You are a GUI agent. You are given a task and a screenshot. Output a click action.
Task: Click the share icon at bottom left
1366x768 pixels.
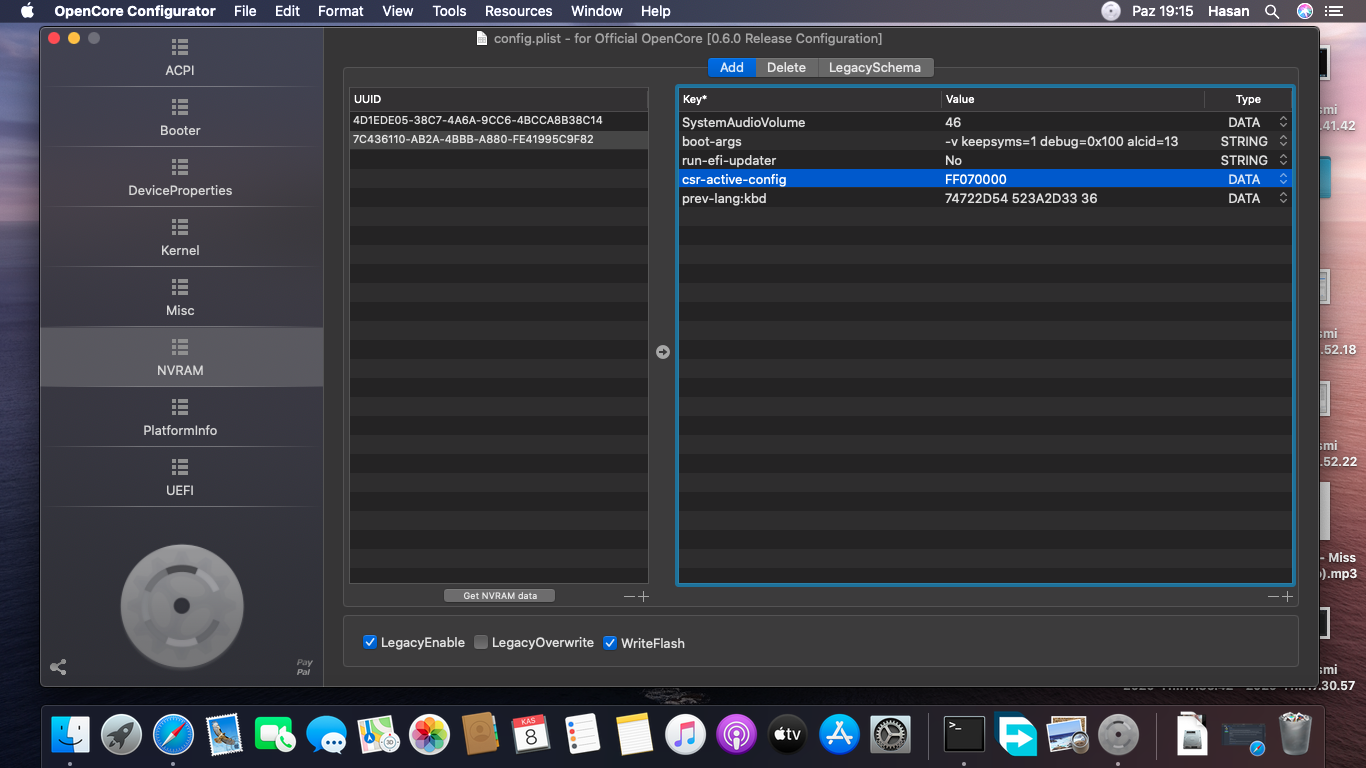(58, 667)
